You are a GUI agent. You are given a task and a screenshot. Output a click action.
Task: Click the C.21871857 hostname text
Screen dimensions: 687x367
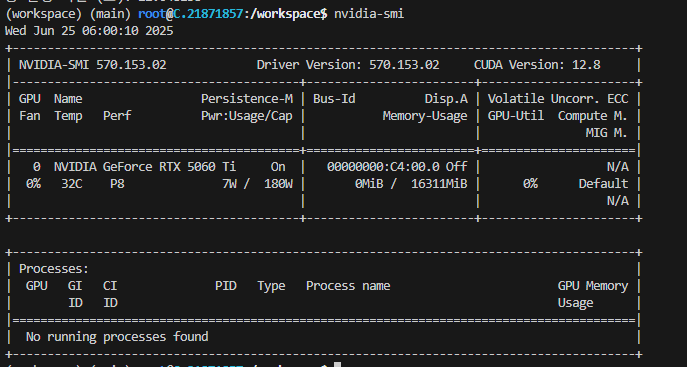click(208, 14)
